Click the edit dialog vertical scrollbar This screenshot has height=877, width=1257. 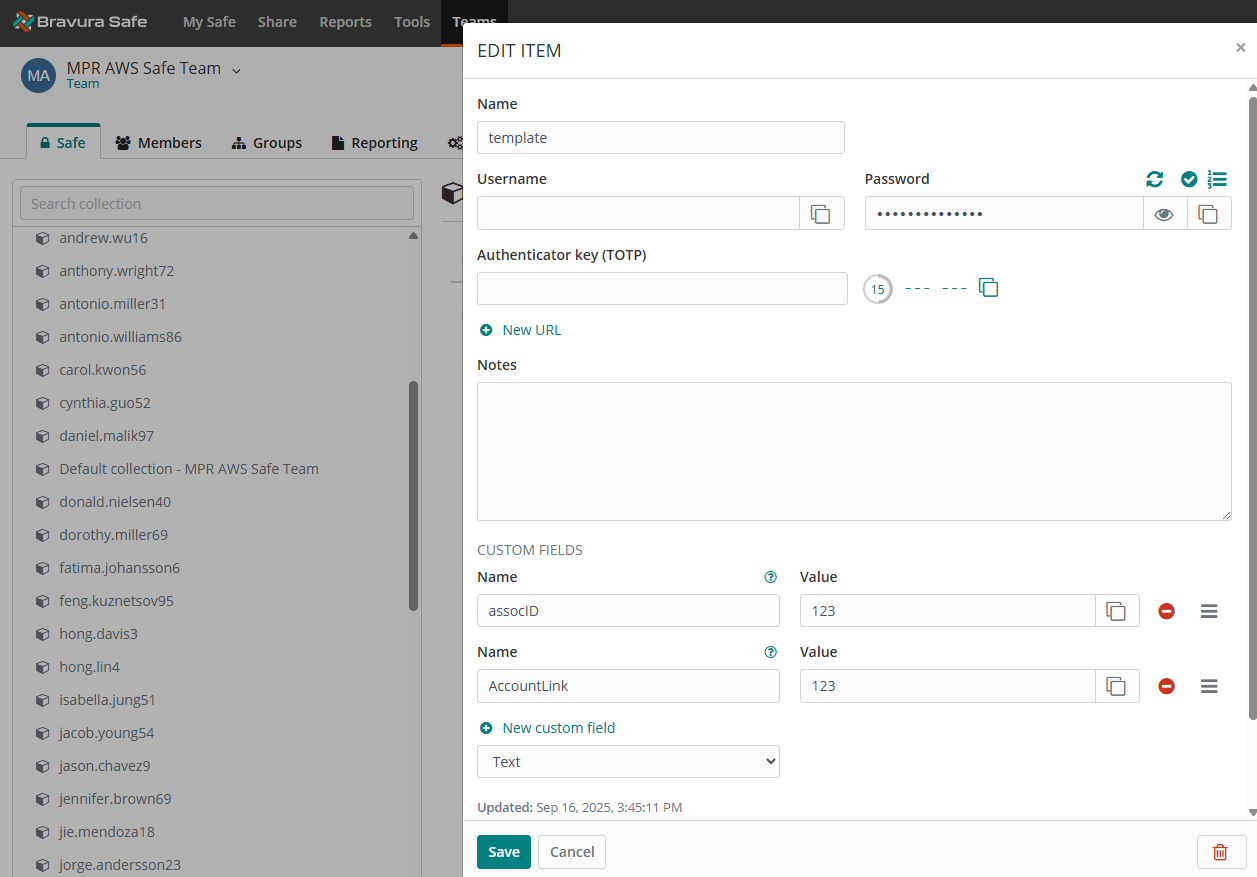click(x=1252, y=400)
